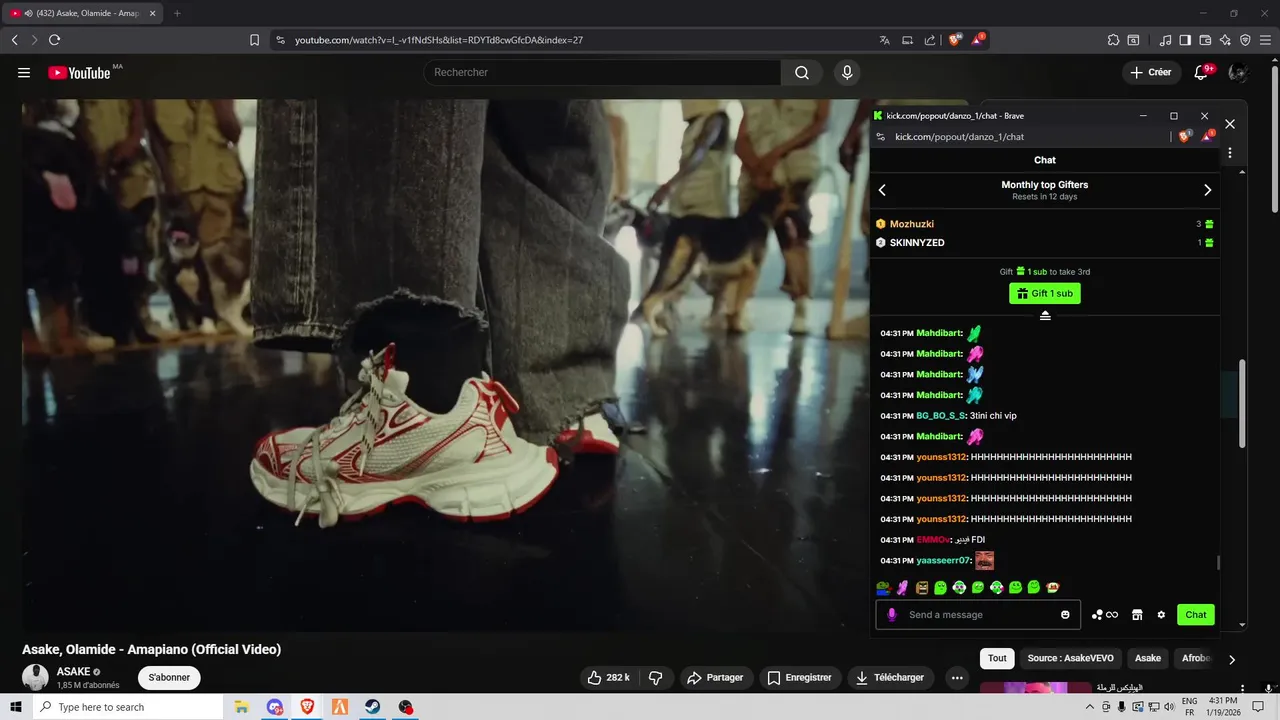Show next leaderboard in Kick chat
1280x720 pixels.
(x=1207, y=190)
